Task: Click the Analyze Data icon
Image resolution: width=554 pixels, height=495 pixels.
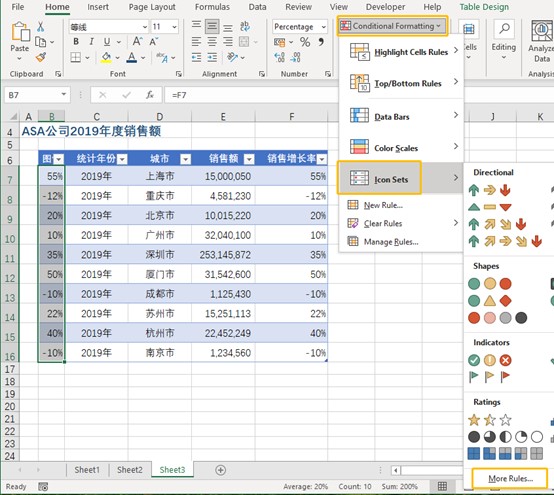Action: (x=542, y=31)
